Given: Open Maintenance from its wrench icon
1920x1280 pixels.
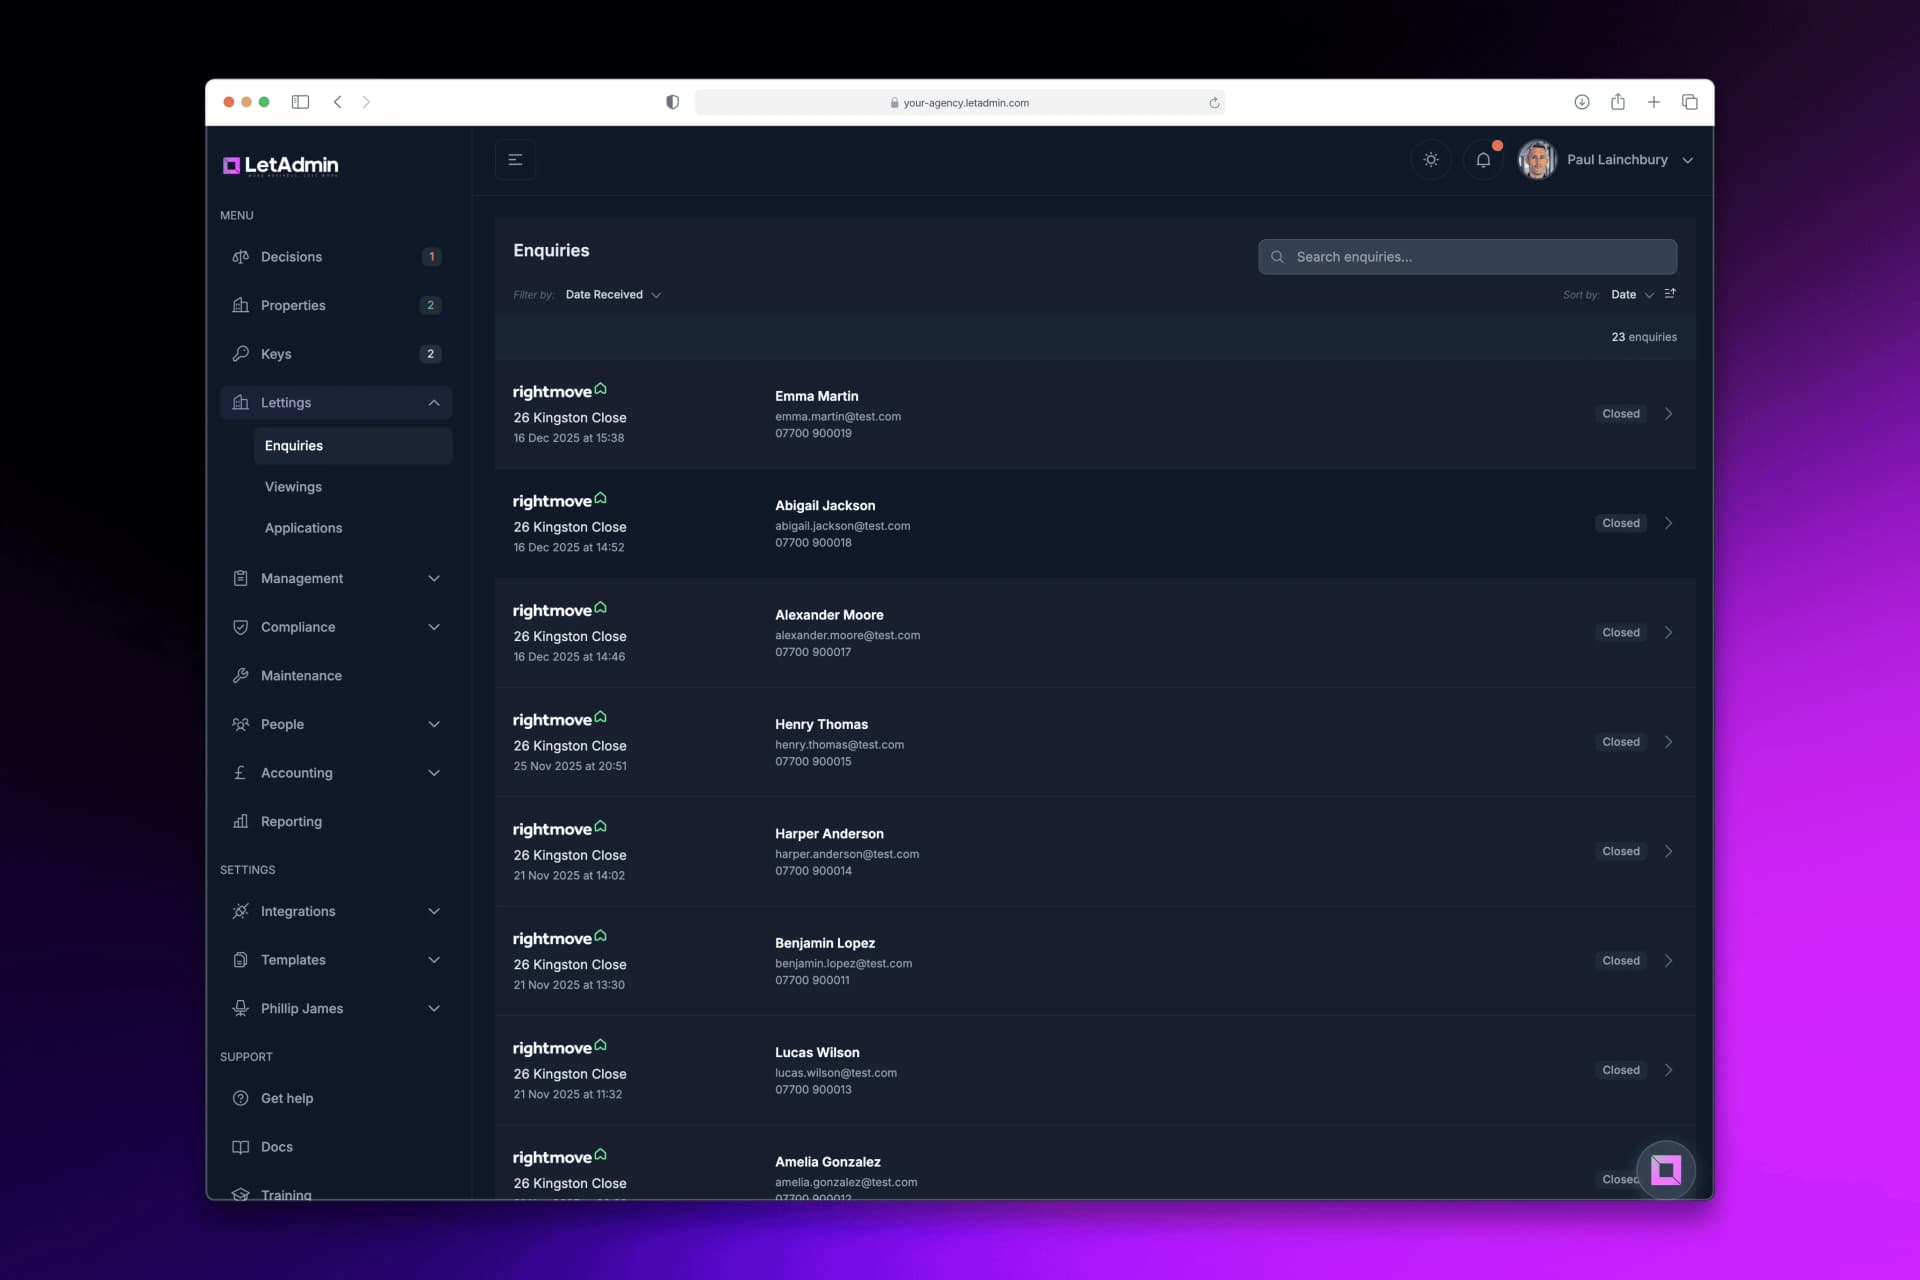Looking at the screenshot, I should pos(241,675).
